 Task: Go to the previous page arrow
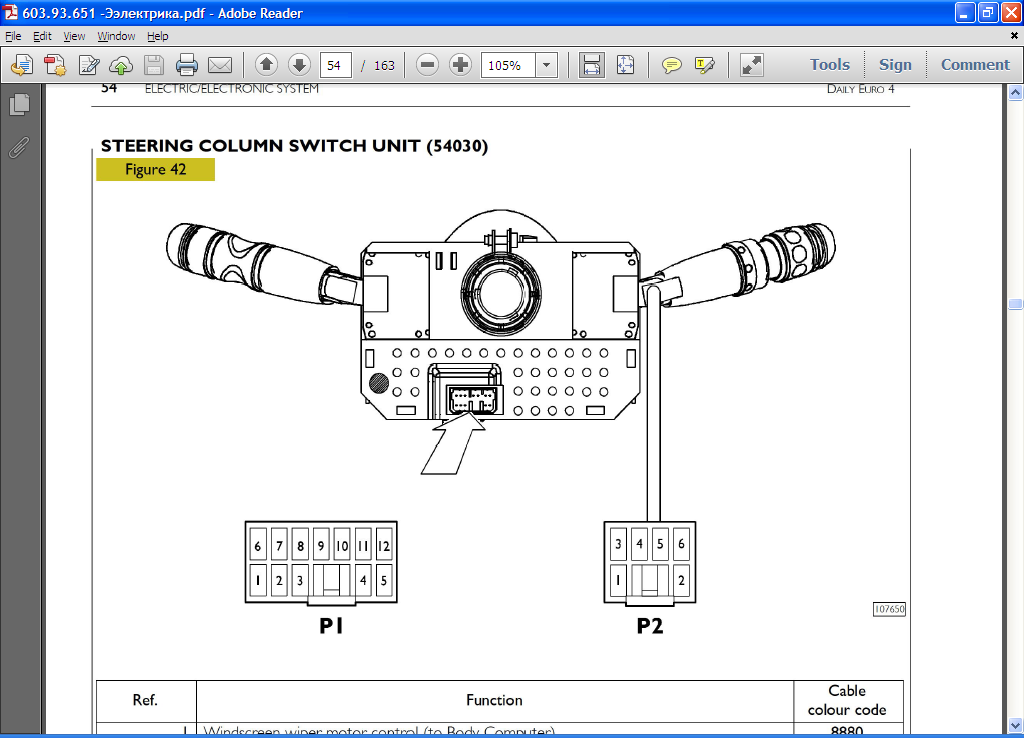[266, 65]
